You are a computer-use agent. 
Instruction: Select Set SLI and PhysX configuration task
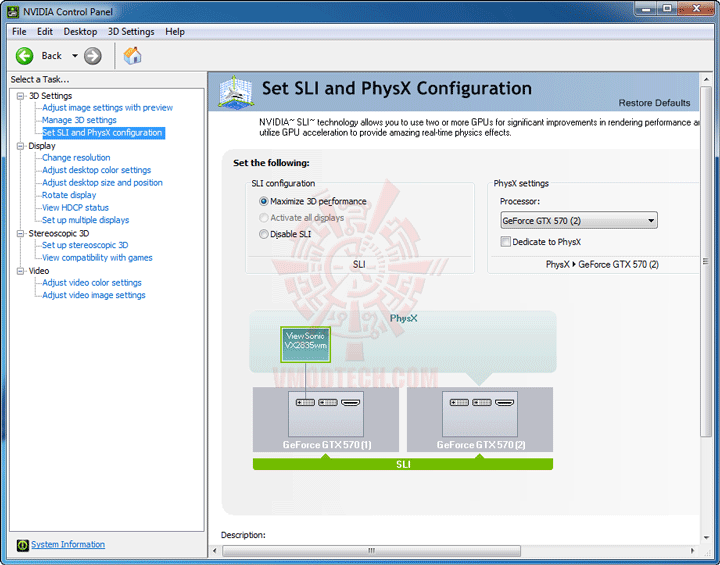(102, 133)
